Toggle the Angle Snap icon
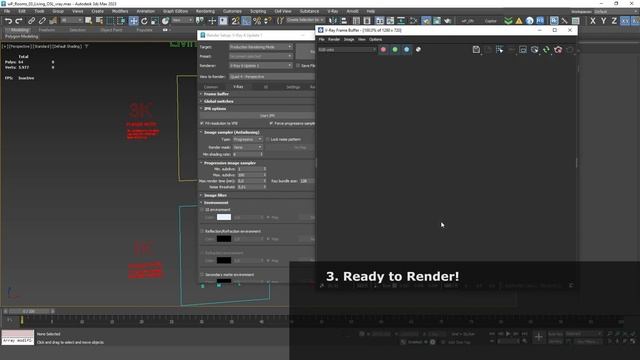This screenshot has width=640, height=360. (x=246, y=20)
